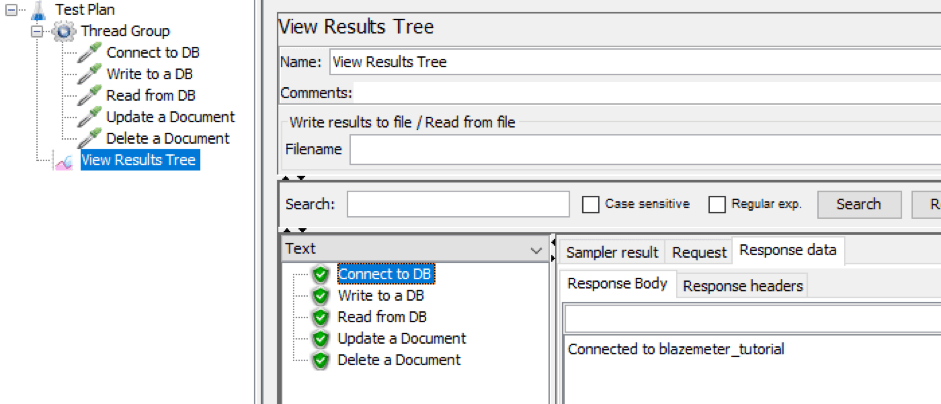Click green success shield beside Read from DB result
Screen dimensions: 941x404
tap(321, 318)
